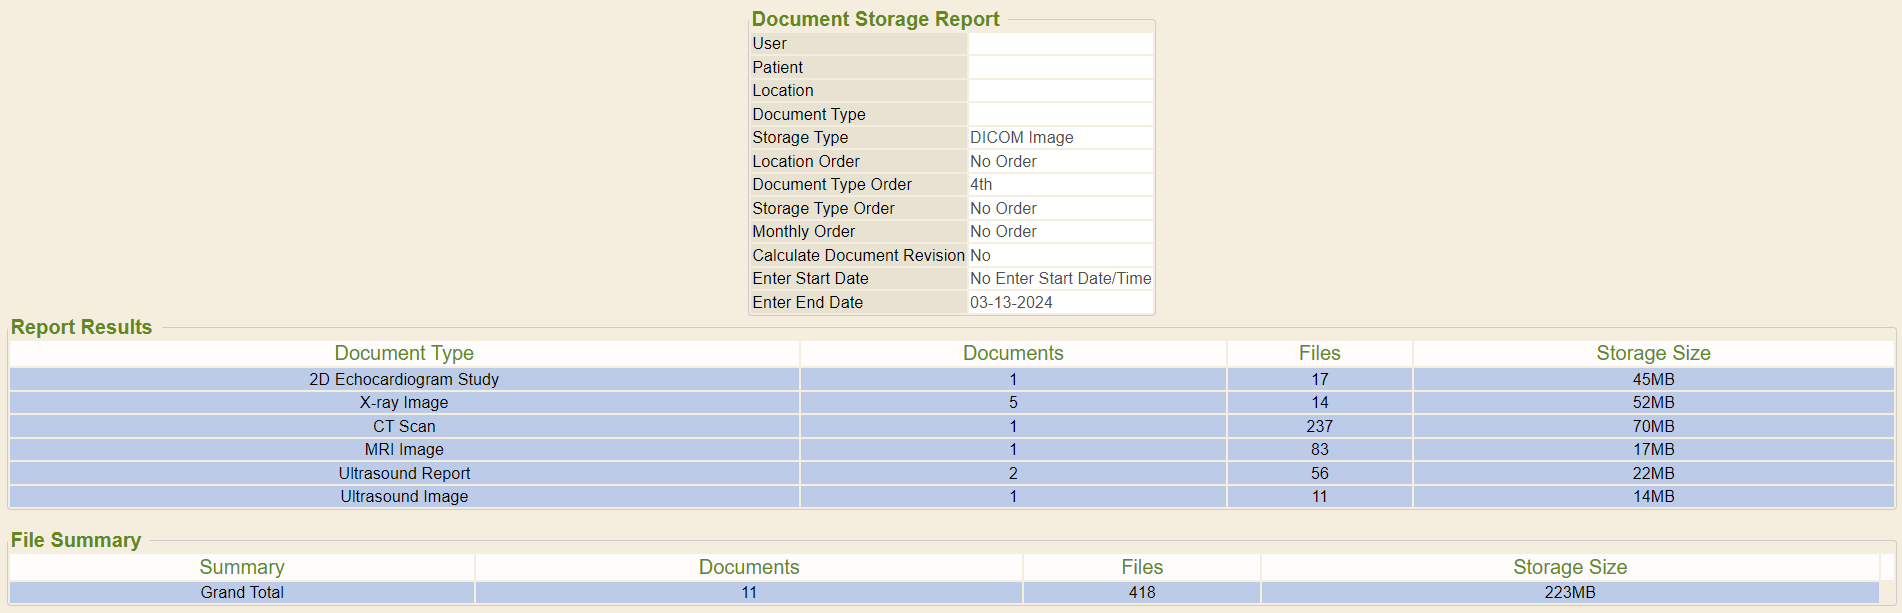Click the Ultrasound Image row name
The image size is (1902, 613).
point(404,497)
